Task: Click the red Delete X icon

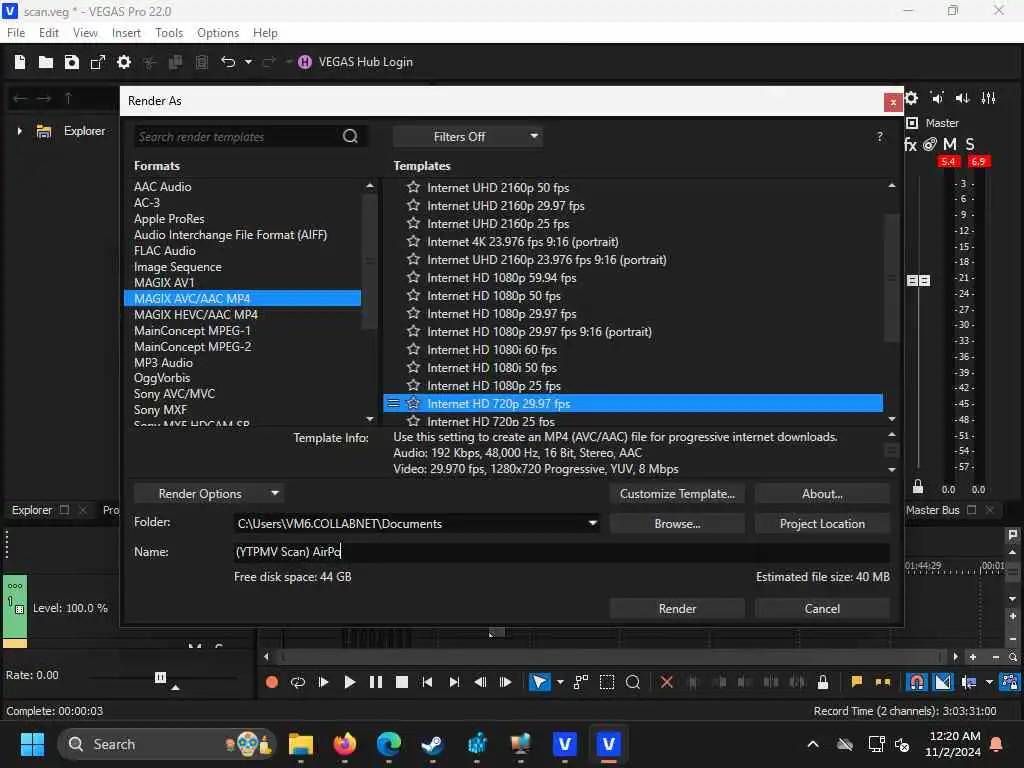Action: 666,682
